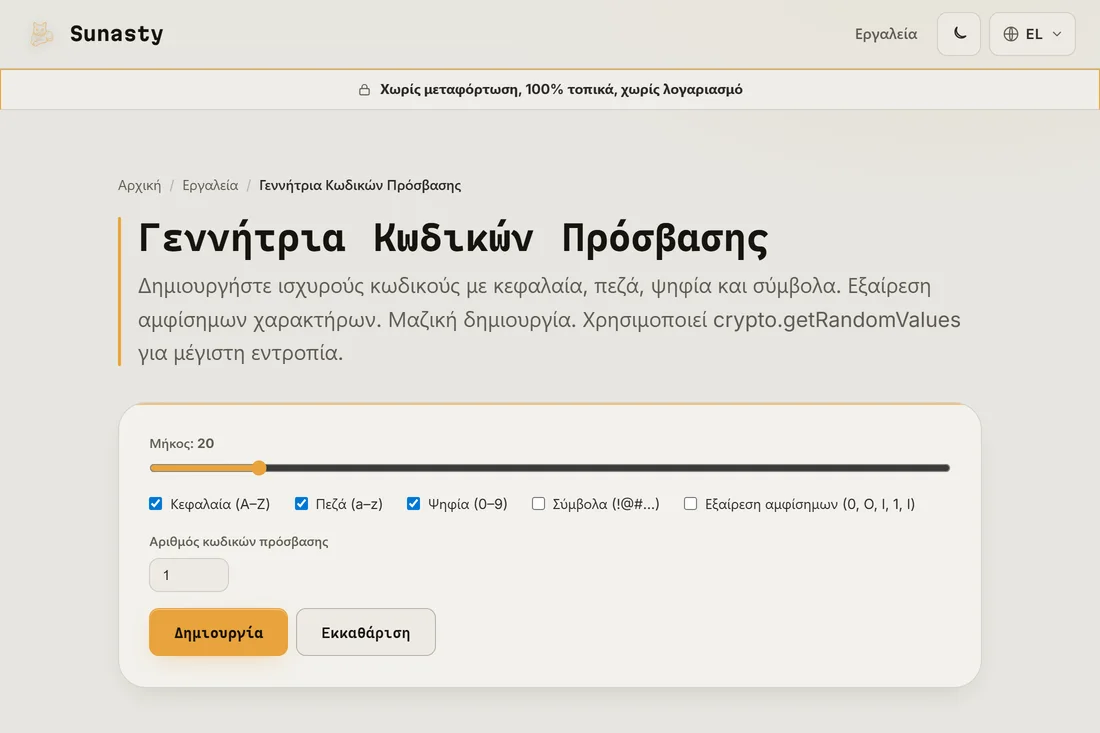Click the Μήκος: 20 label
1100x733 pixels.
[x=182, y=443]
